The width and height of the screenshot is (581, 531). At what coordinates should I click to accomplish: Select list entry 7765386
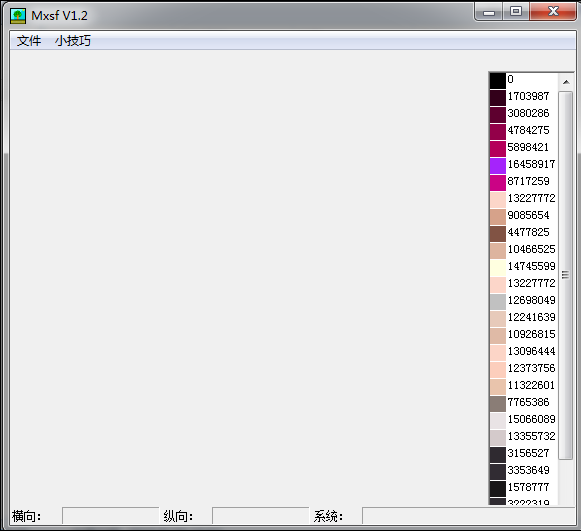point(524,402)
